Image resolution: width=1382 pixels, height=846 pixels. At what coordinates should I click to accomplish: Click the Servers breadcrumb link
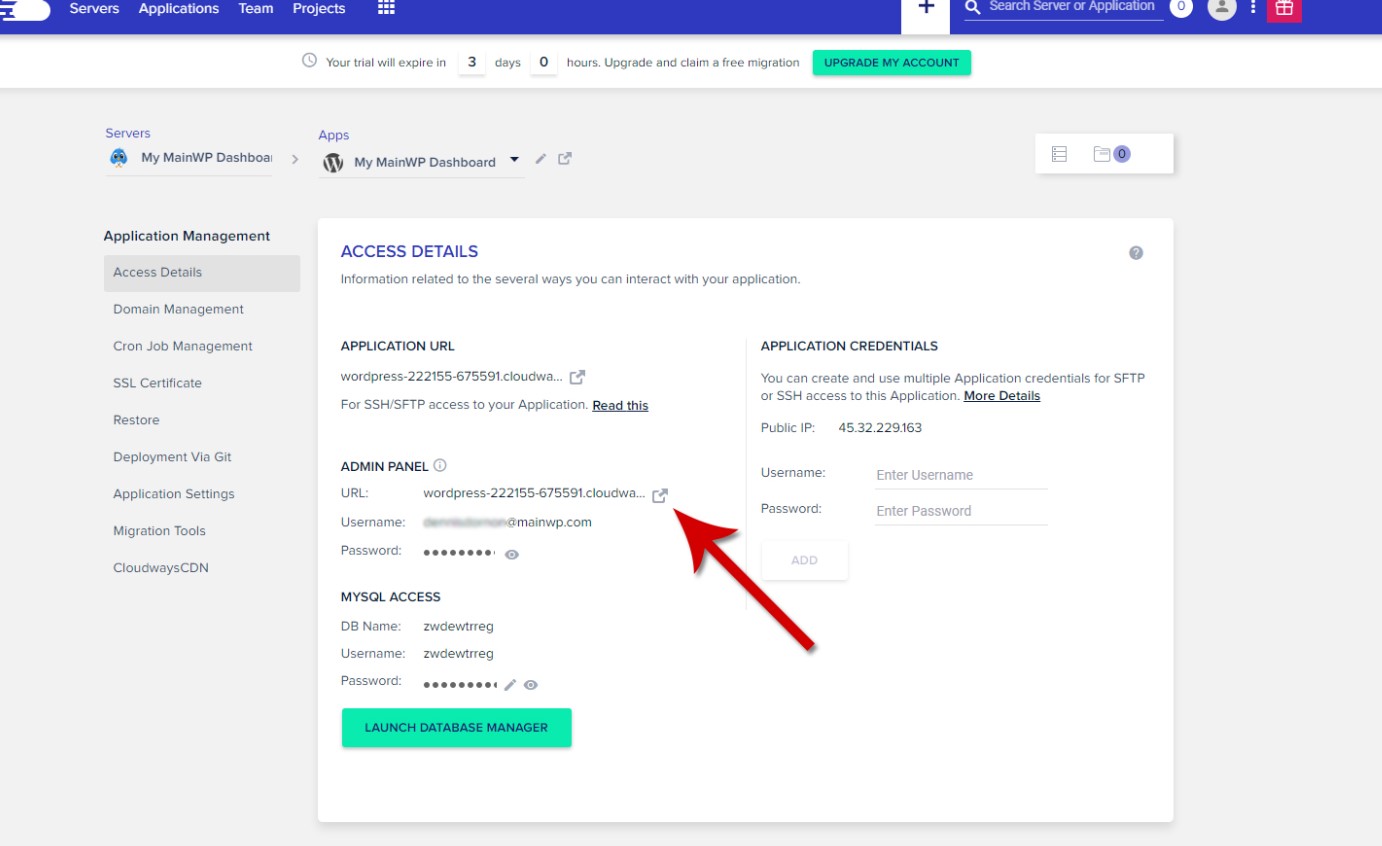[x=128, y=133]
